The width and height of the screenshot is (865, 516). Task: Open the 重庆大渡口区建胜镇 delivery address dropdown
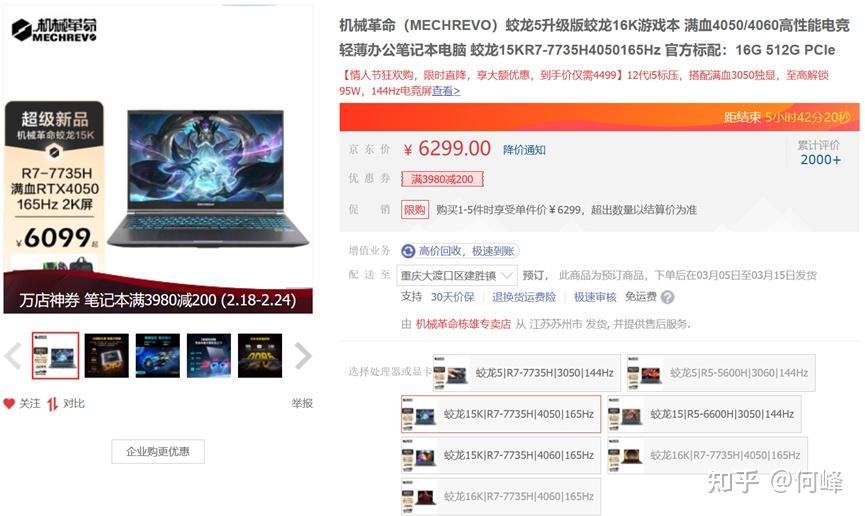(457, 275)
